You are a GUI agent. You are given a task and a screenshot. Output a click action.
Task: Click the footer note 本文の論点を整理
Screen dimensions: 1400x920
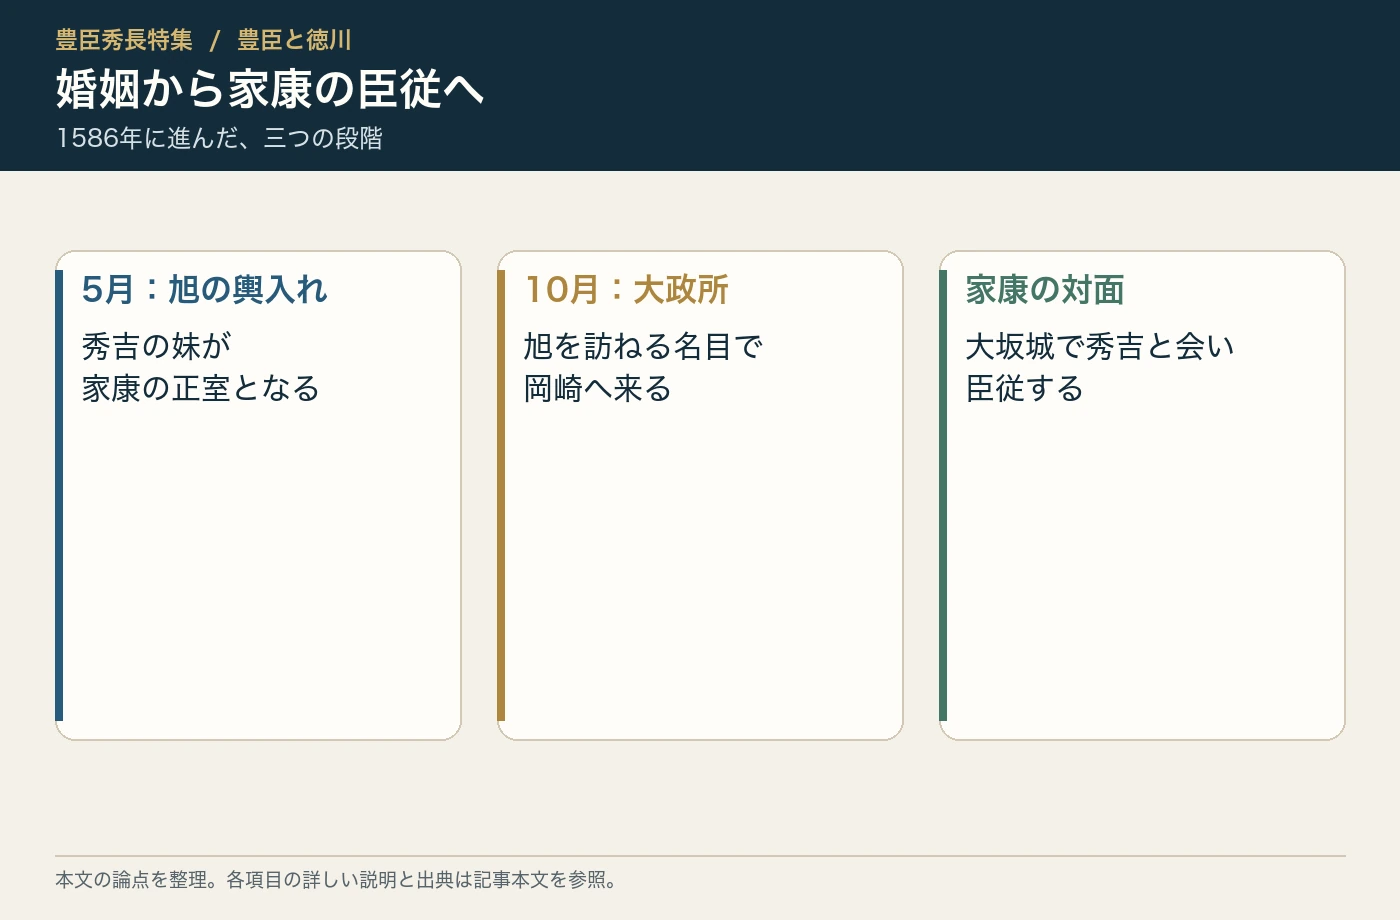point(131,880)
